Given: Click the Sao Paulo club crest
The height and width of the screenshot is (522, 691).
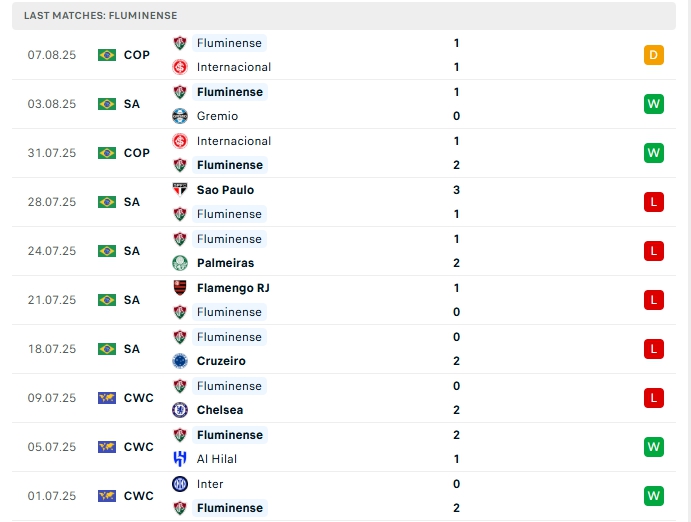Looking at the screenshot, I should point(180,190).
